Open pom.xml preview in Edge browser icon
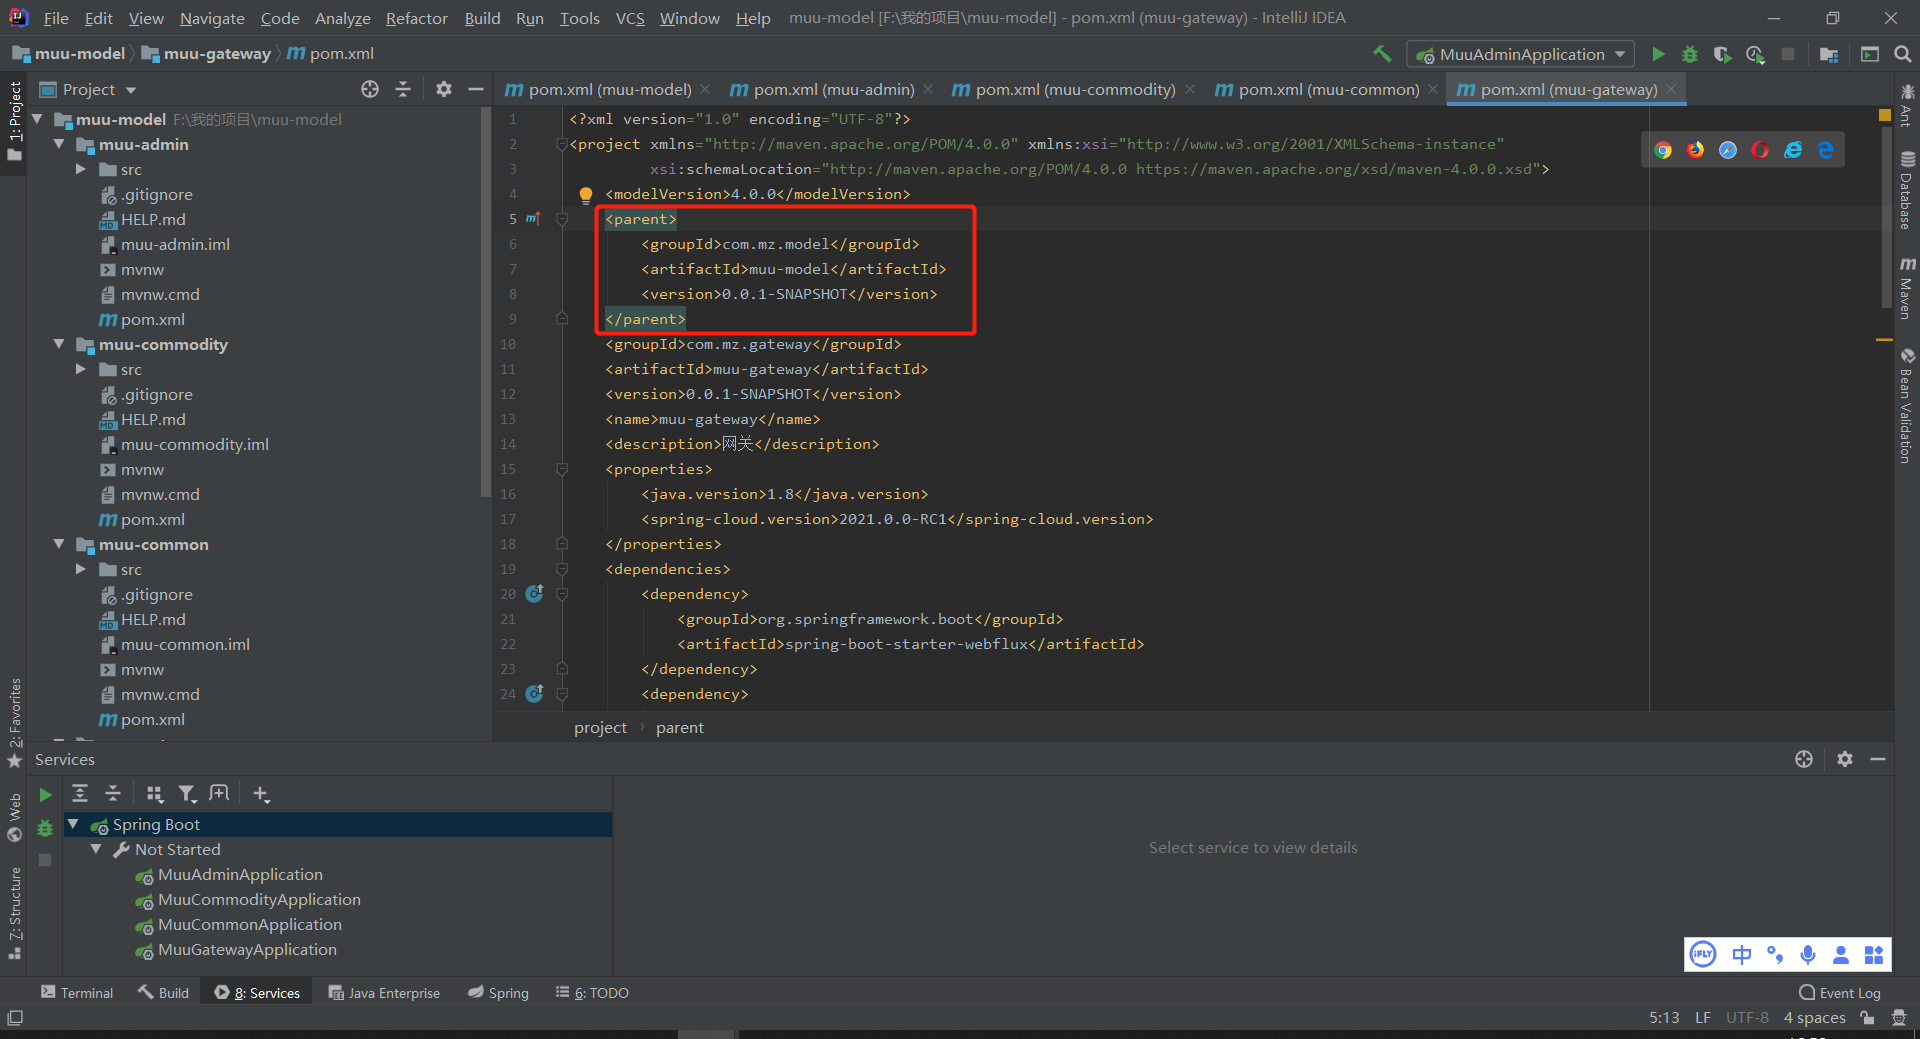1920x1039 pixels. pyautogui.click(x=1826, y=150)
